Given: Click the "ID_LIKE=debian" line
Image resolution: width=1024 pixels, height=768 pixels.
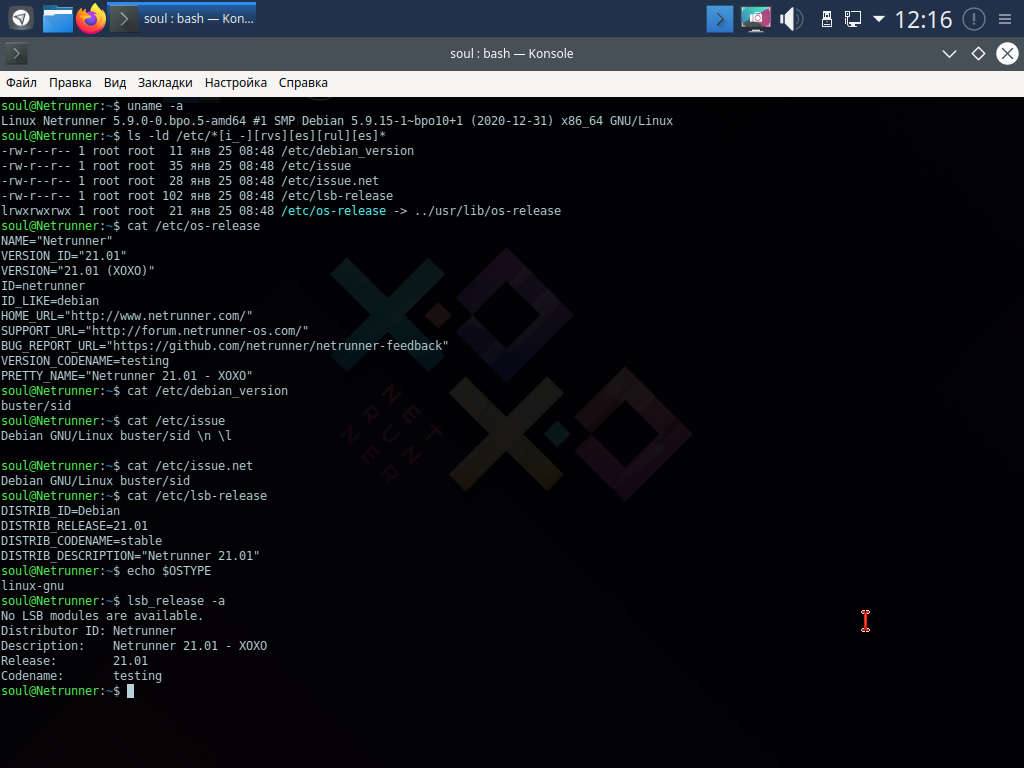Looking at the screenshot, I should [50, 301].
